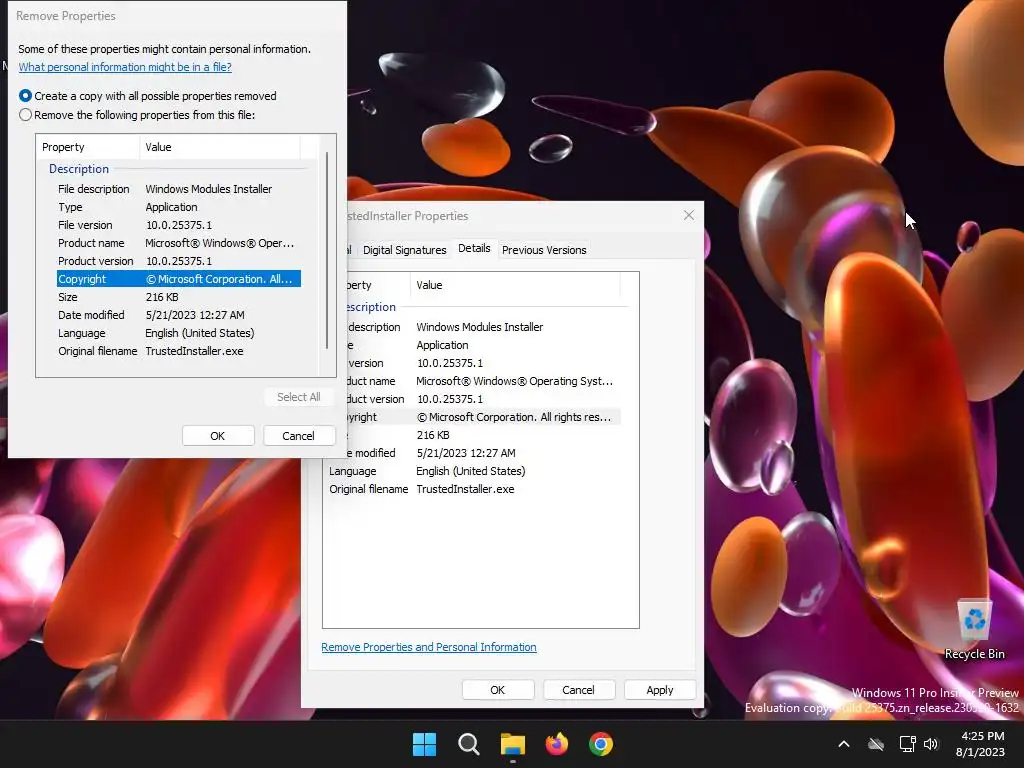This screenshot has height=768, width=1024.
Task: Select the Original filename row in Remove Properties
Action: pos(178,351)
